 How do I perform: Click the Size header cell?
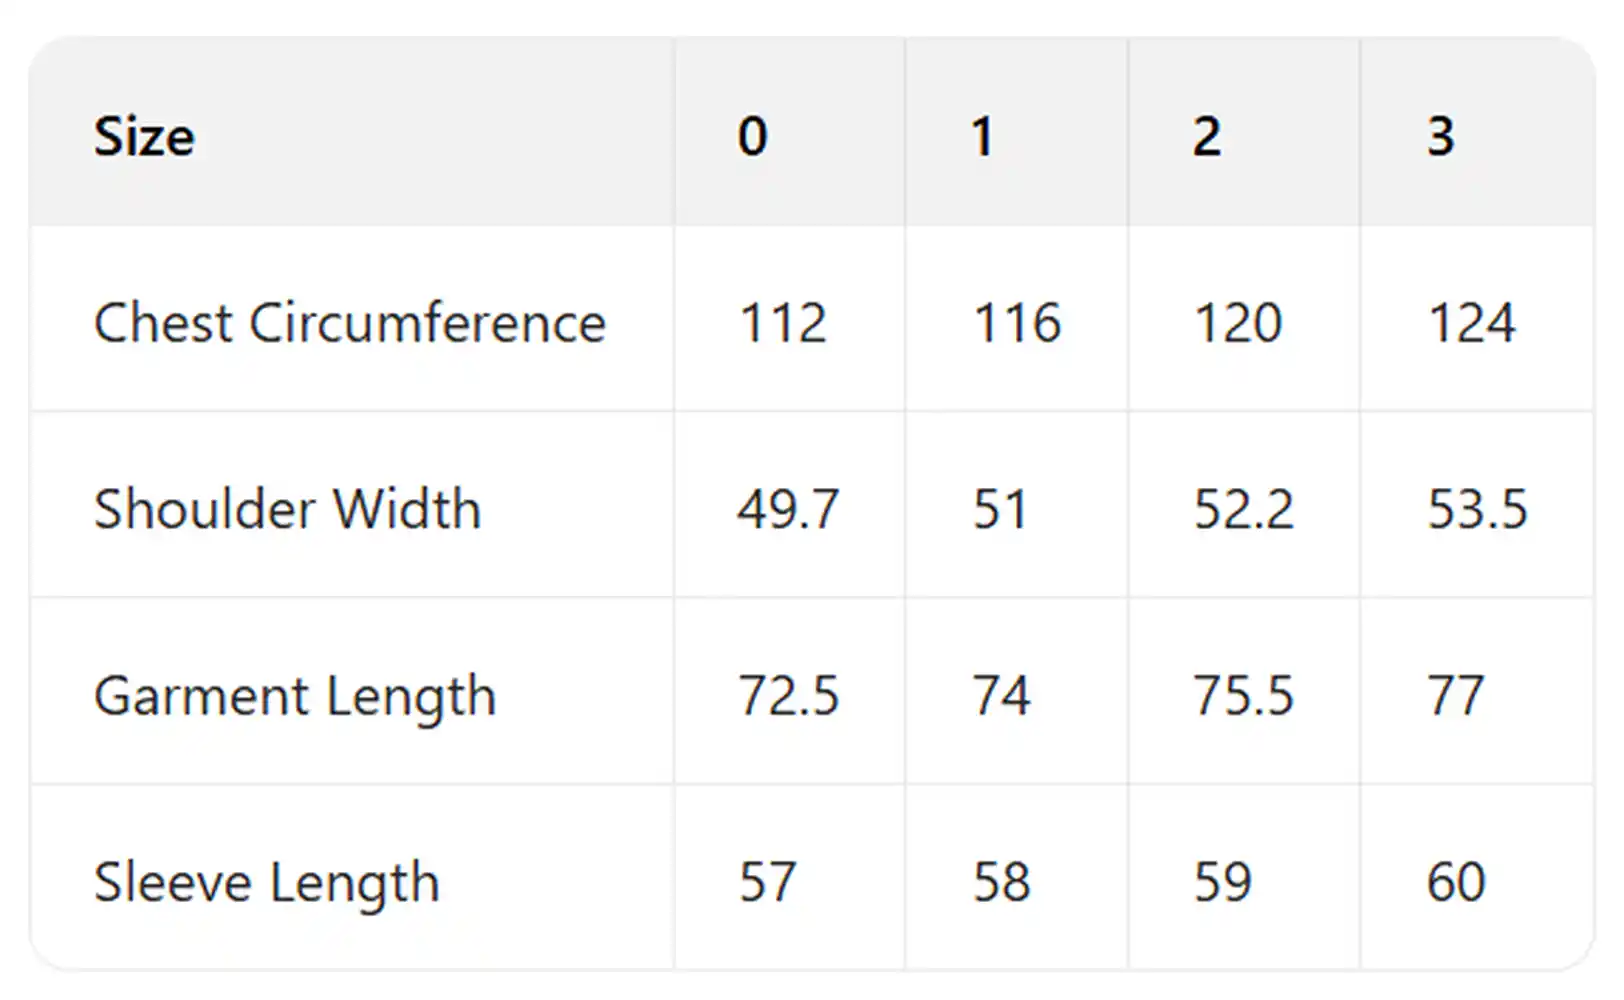click(x=144, y=136)
